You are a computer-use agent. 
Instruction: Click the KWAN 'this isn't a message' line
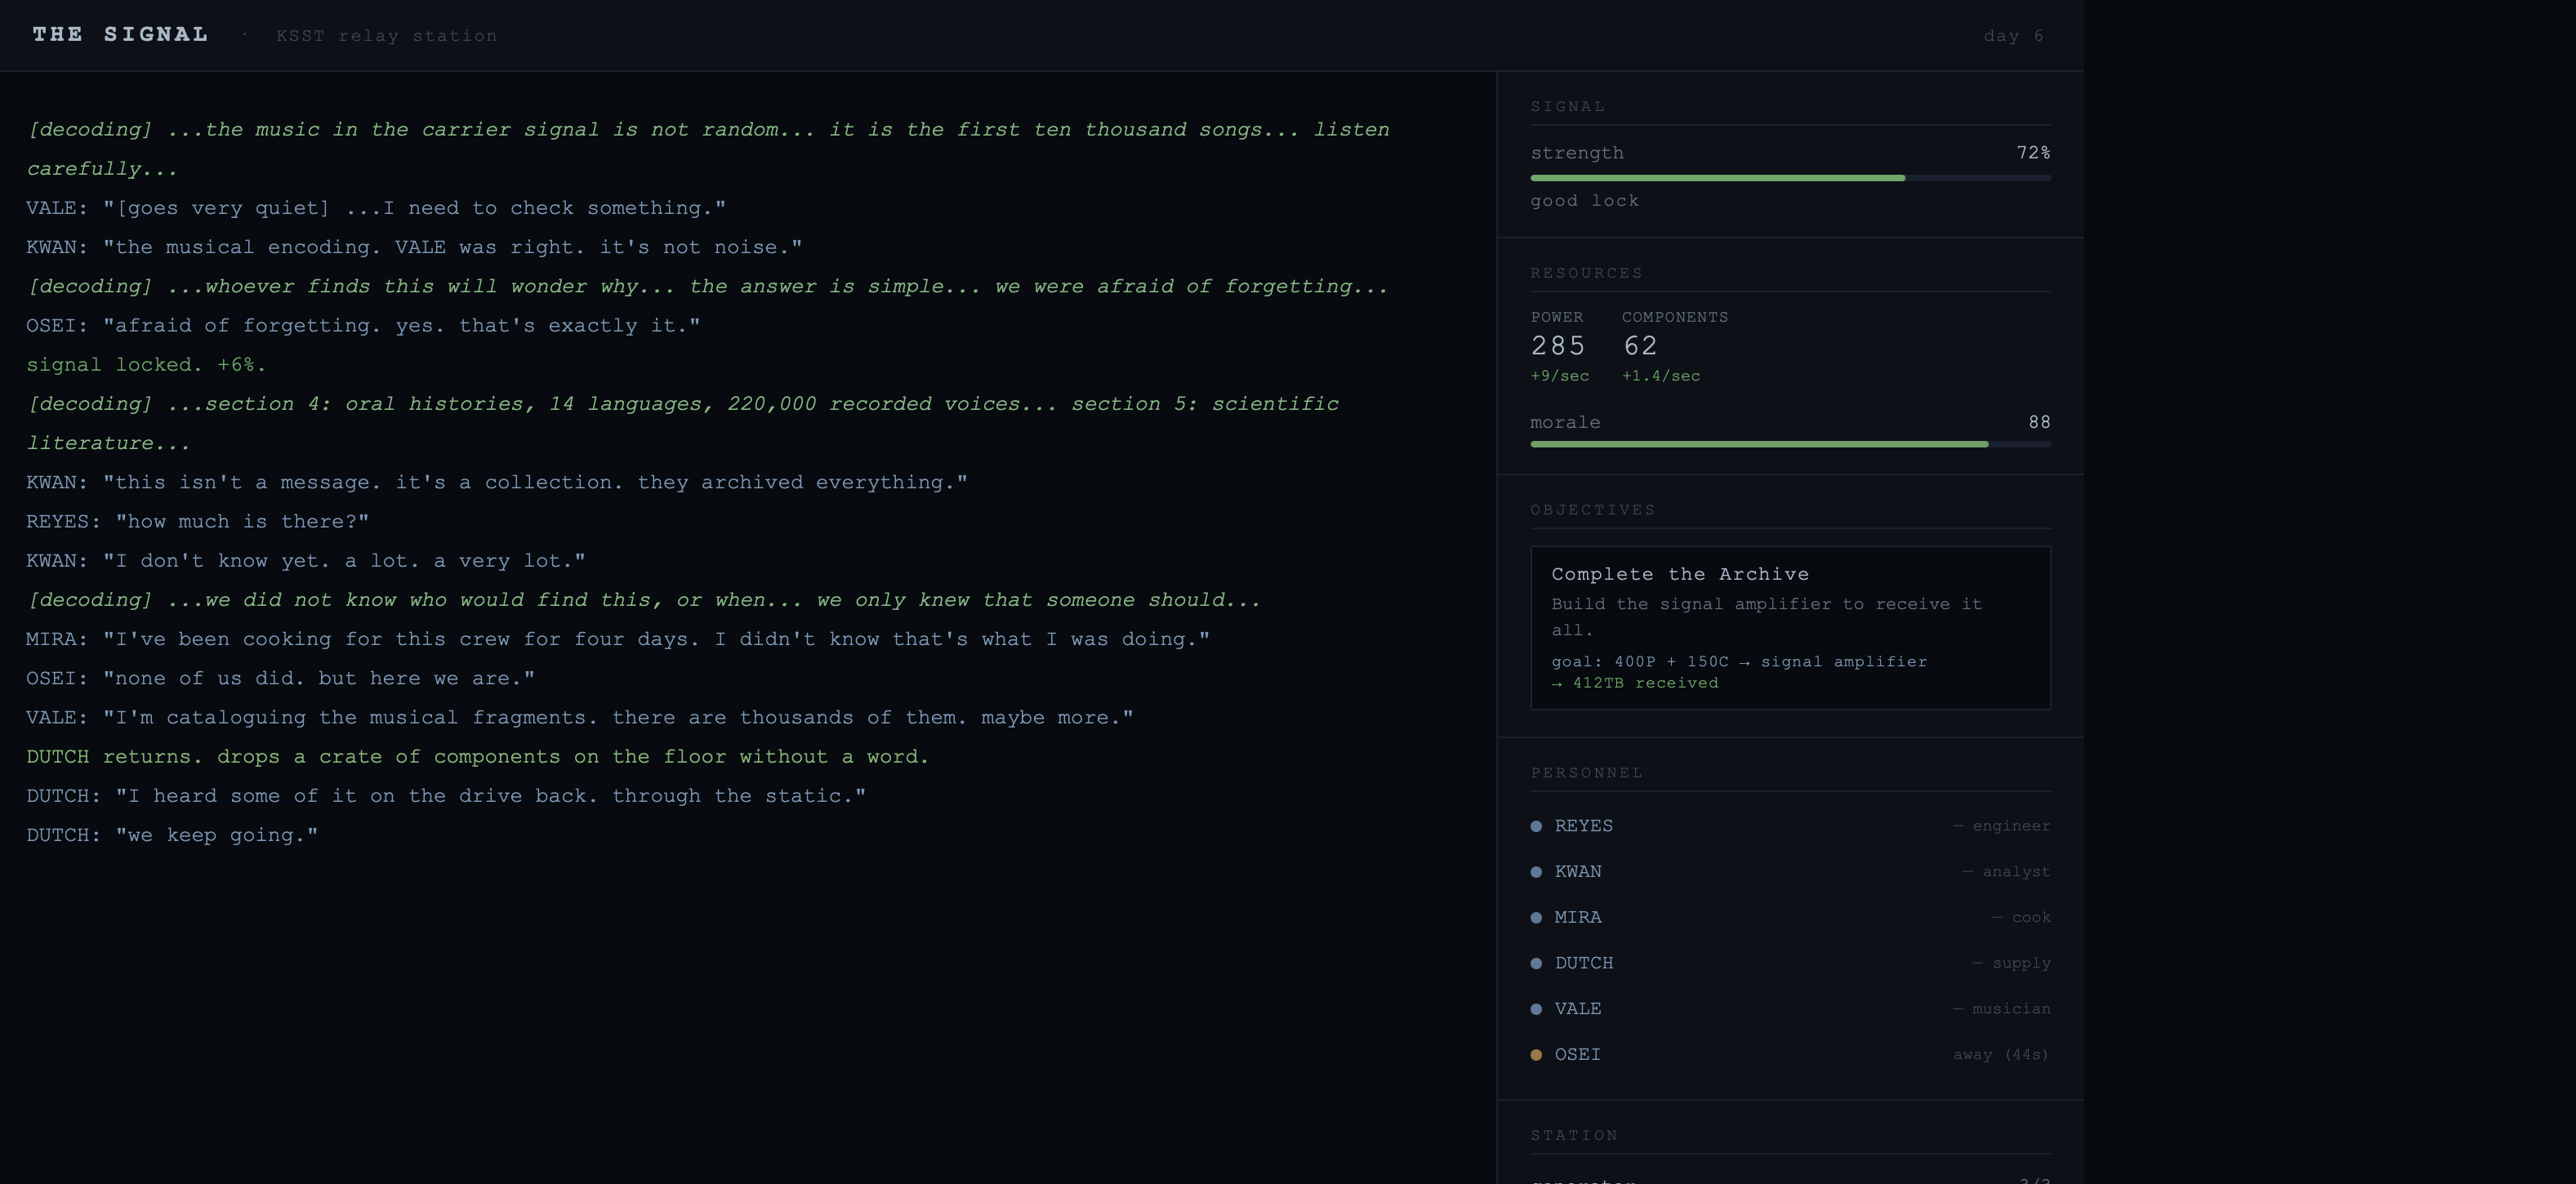pyautogui.click(x=496, y=483)
